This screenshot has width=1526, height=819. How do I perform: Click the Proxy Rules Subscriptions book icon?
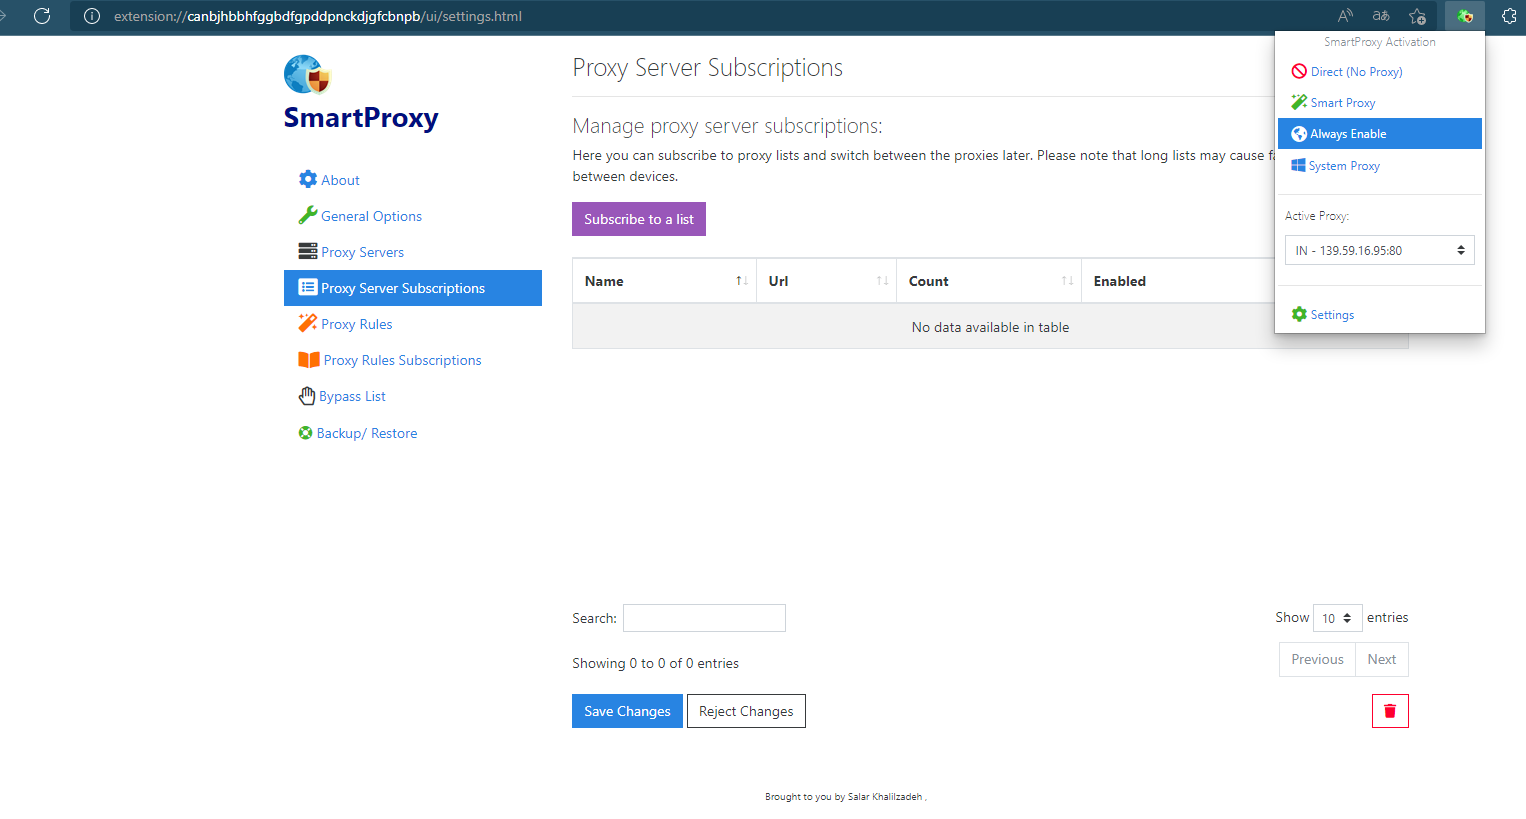click(309, 359)
